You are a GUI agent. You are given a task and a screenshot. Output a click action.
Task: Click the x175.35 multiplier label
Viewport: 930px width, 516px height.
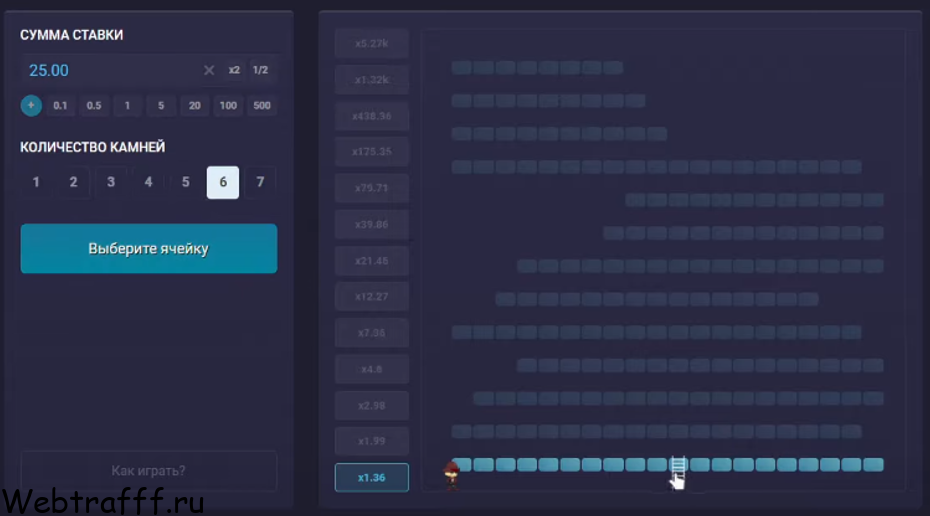(372, 152)
